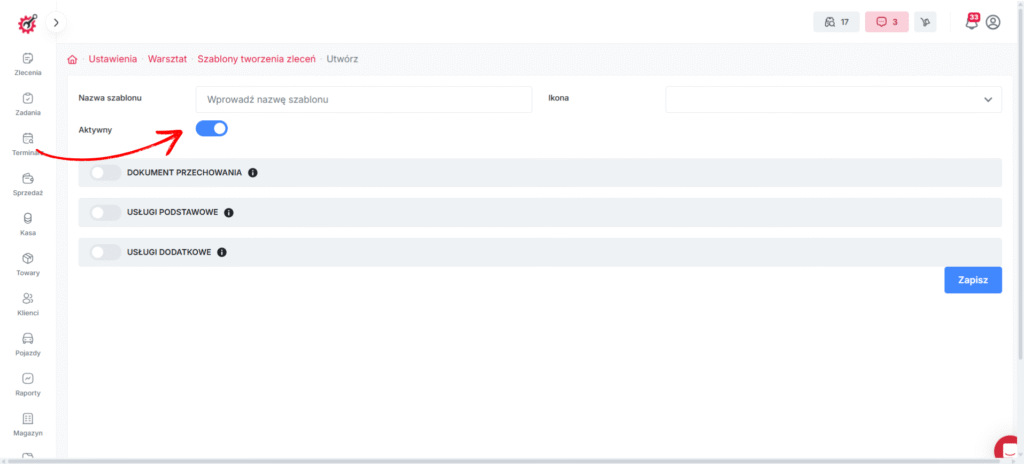Turn on Usługi dodatkowe toggle

(x=105, y=252)
